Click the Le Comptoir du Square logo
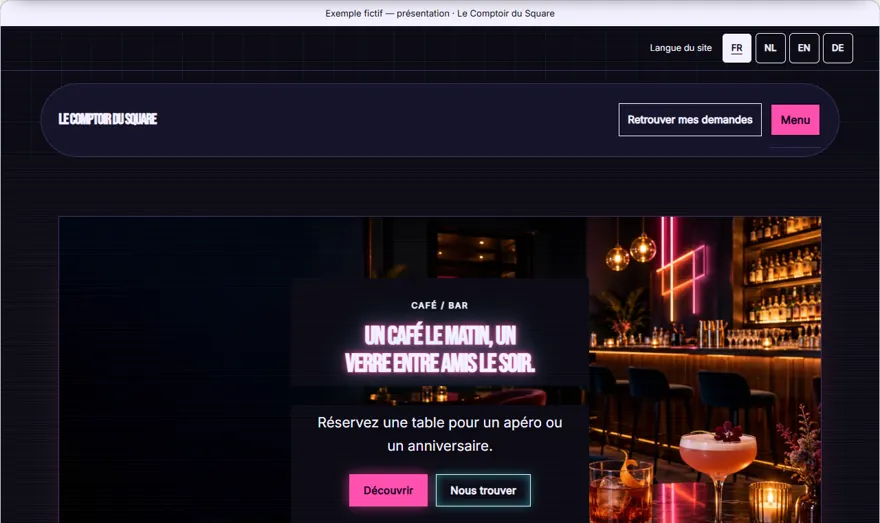This screenshot has height=523, width=880. pyautogui.click(x=108, y=119)
